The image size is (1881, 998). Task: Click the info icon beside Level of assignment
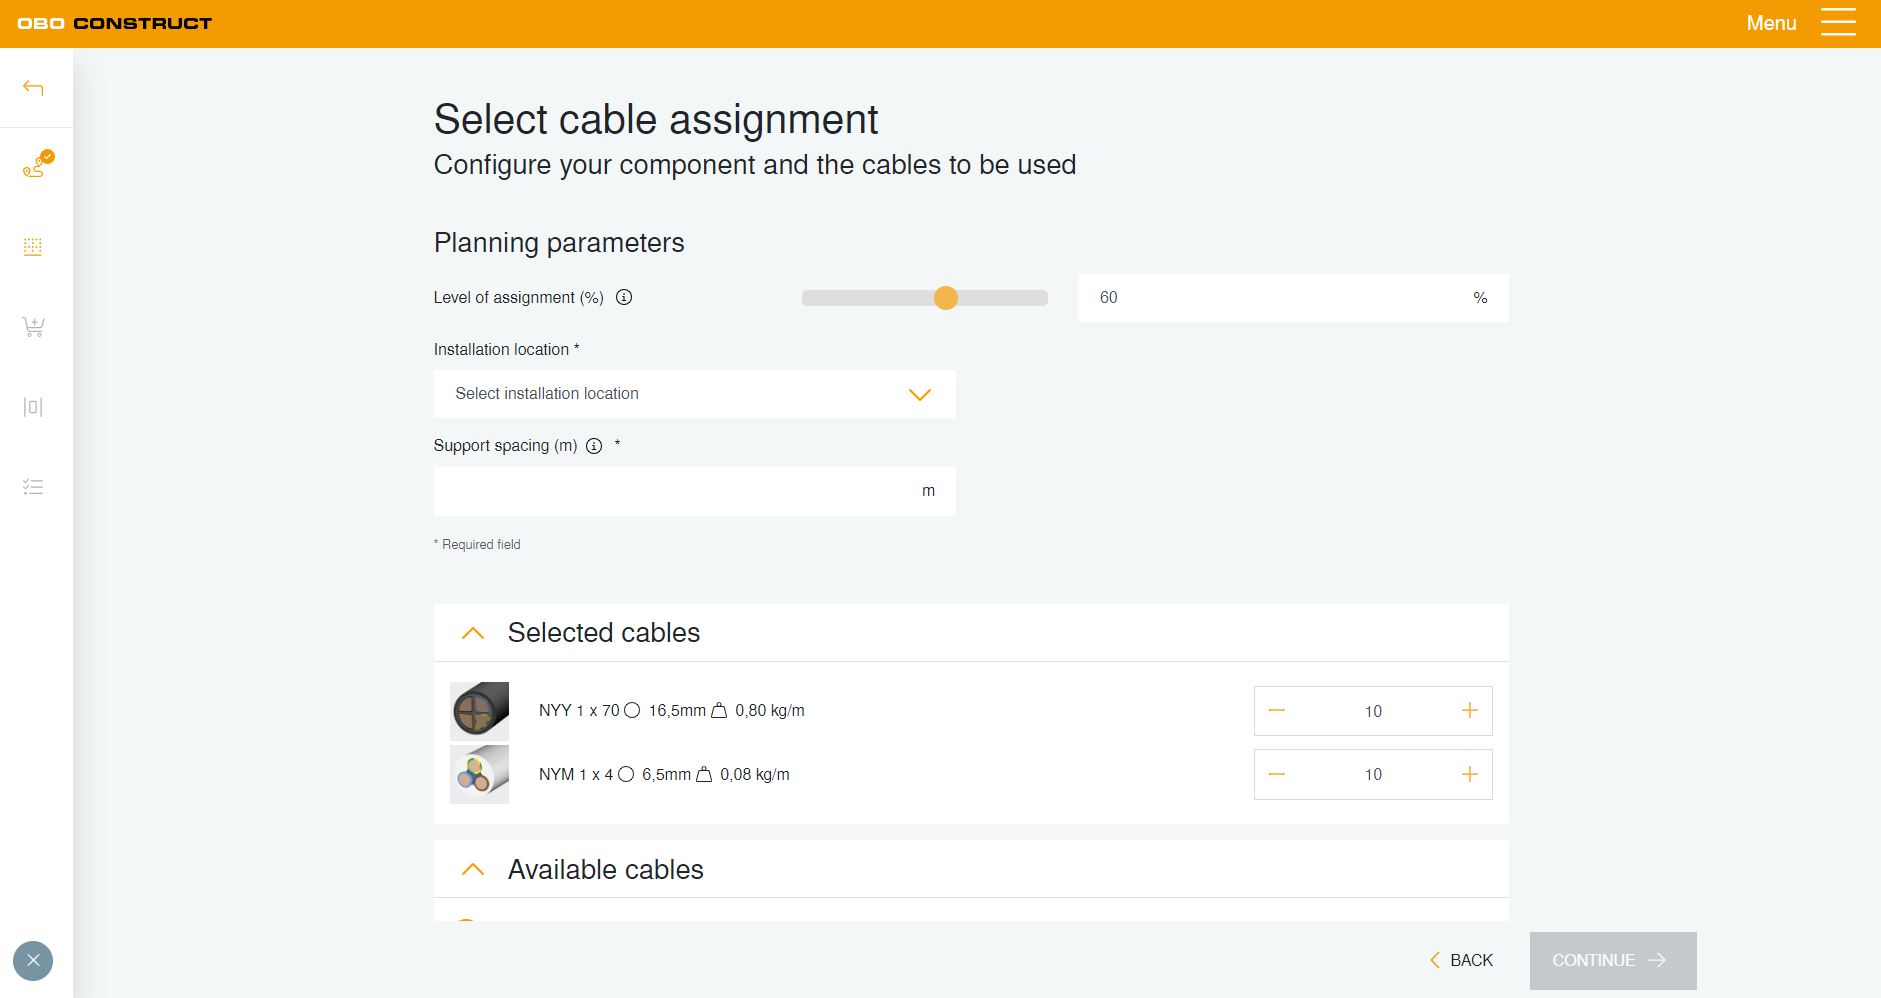point(624,297)
